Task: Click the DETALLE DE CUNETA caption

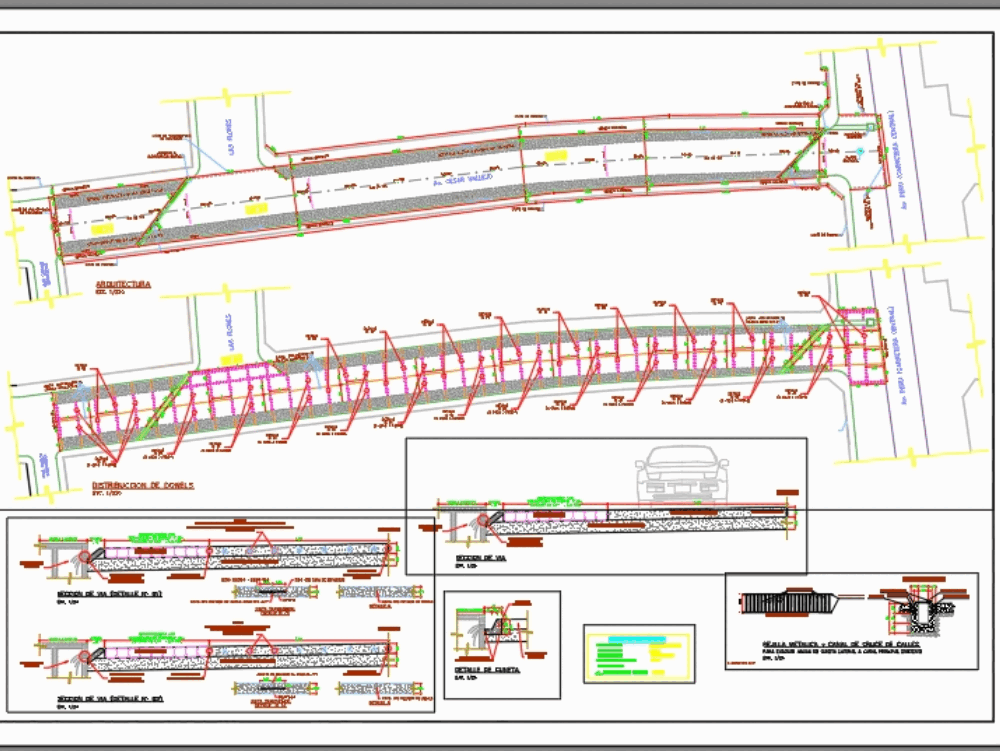Action: (x=487, y=670)
